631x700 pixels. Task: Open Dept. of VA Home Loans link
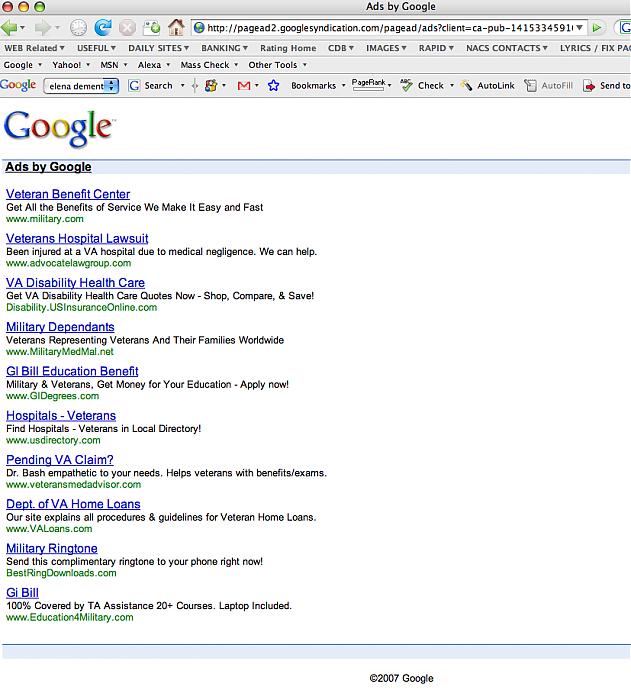tap(73, 504)
